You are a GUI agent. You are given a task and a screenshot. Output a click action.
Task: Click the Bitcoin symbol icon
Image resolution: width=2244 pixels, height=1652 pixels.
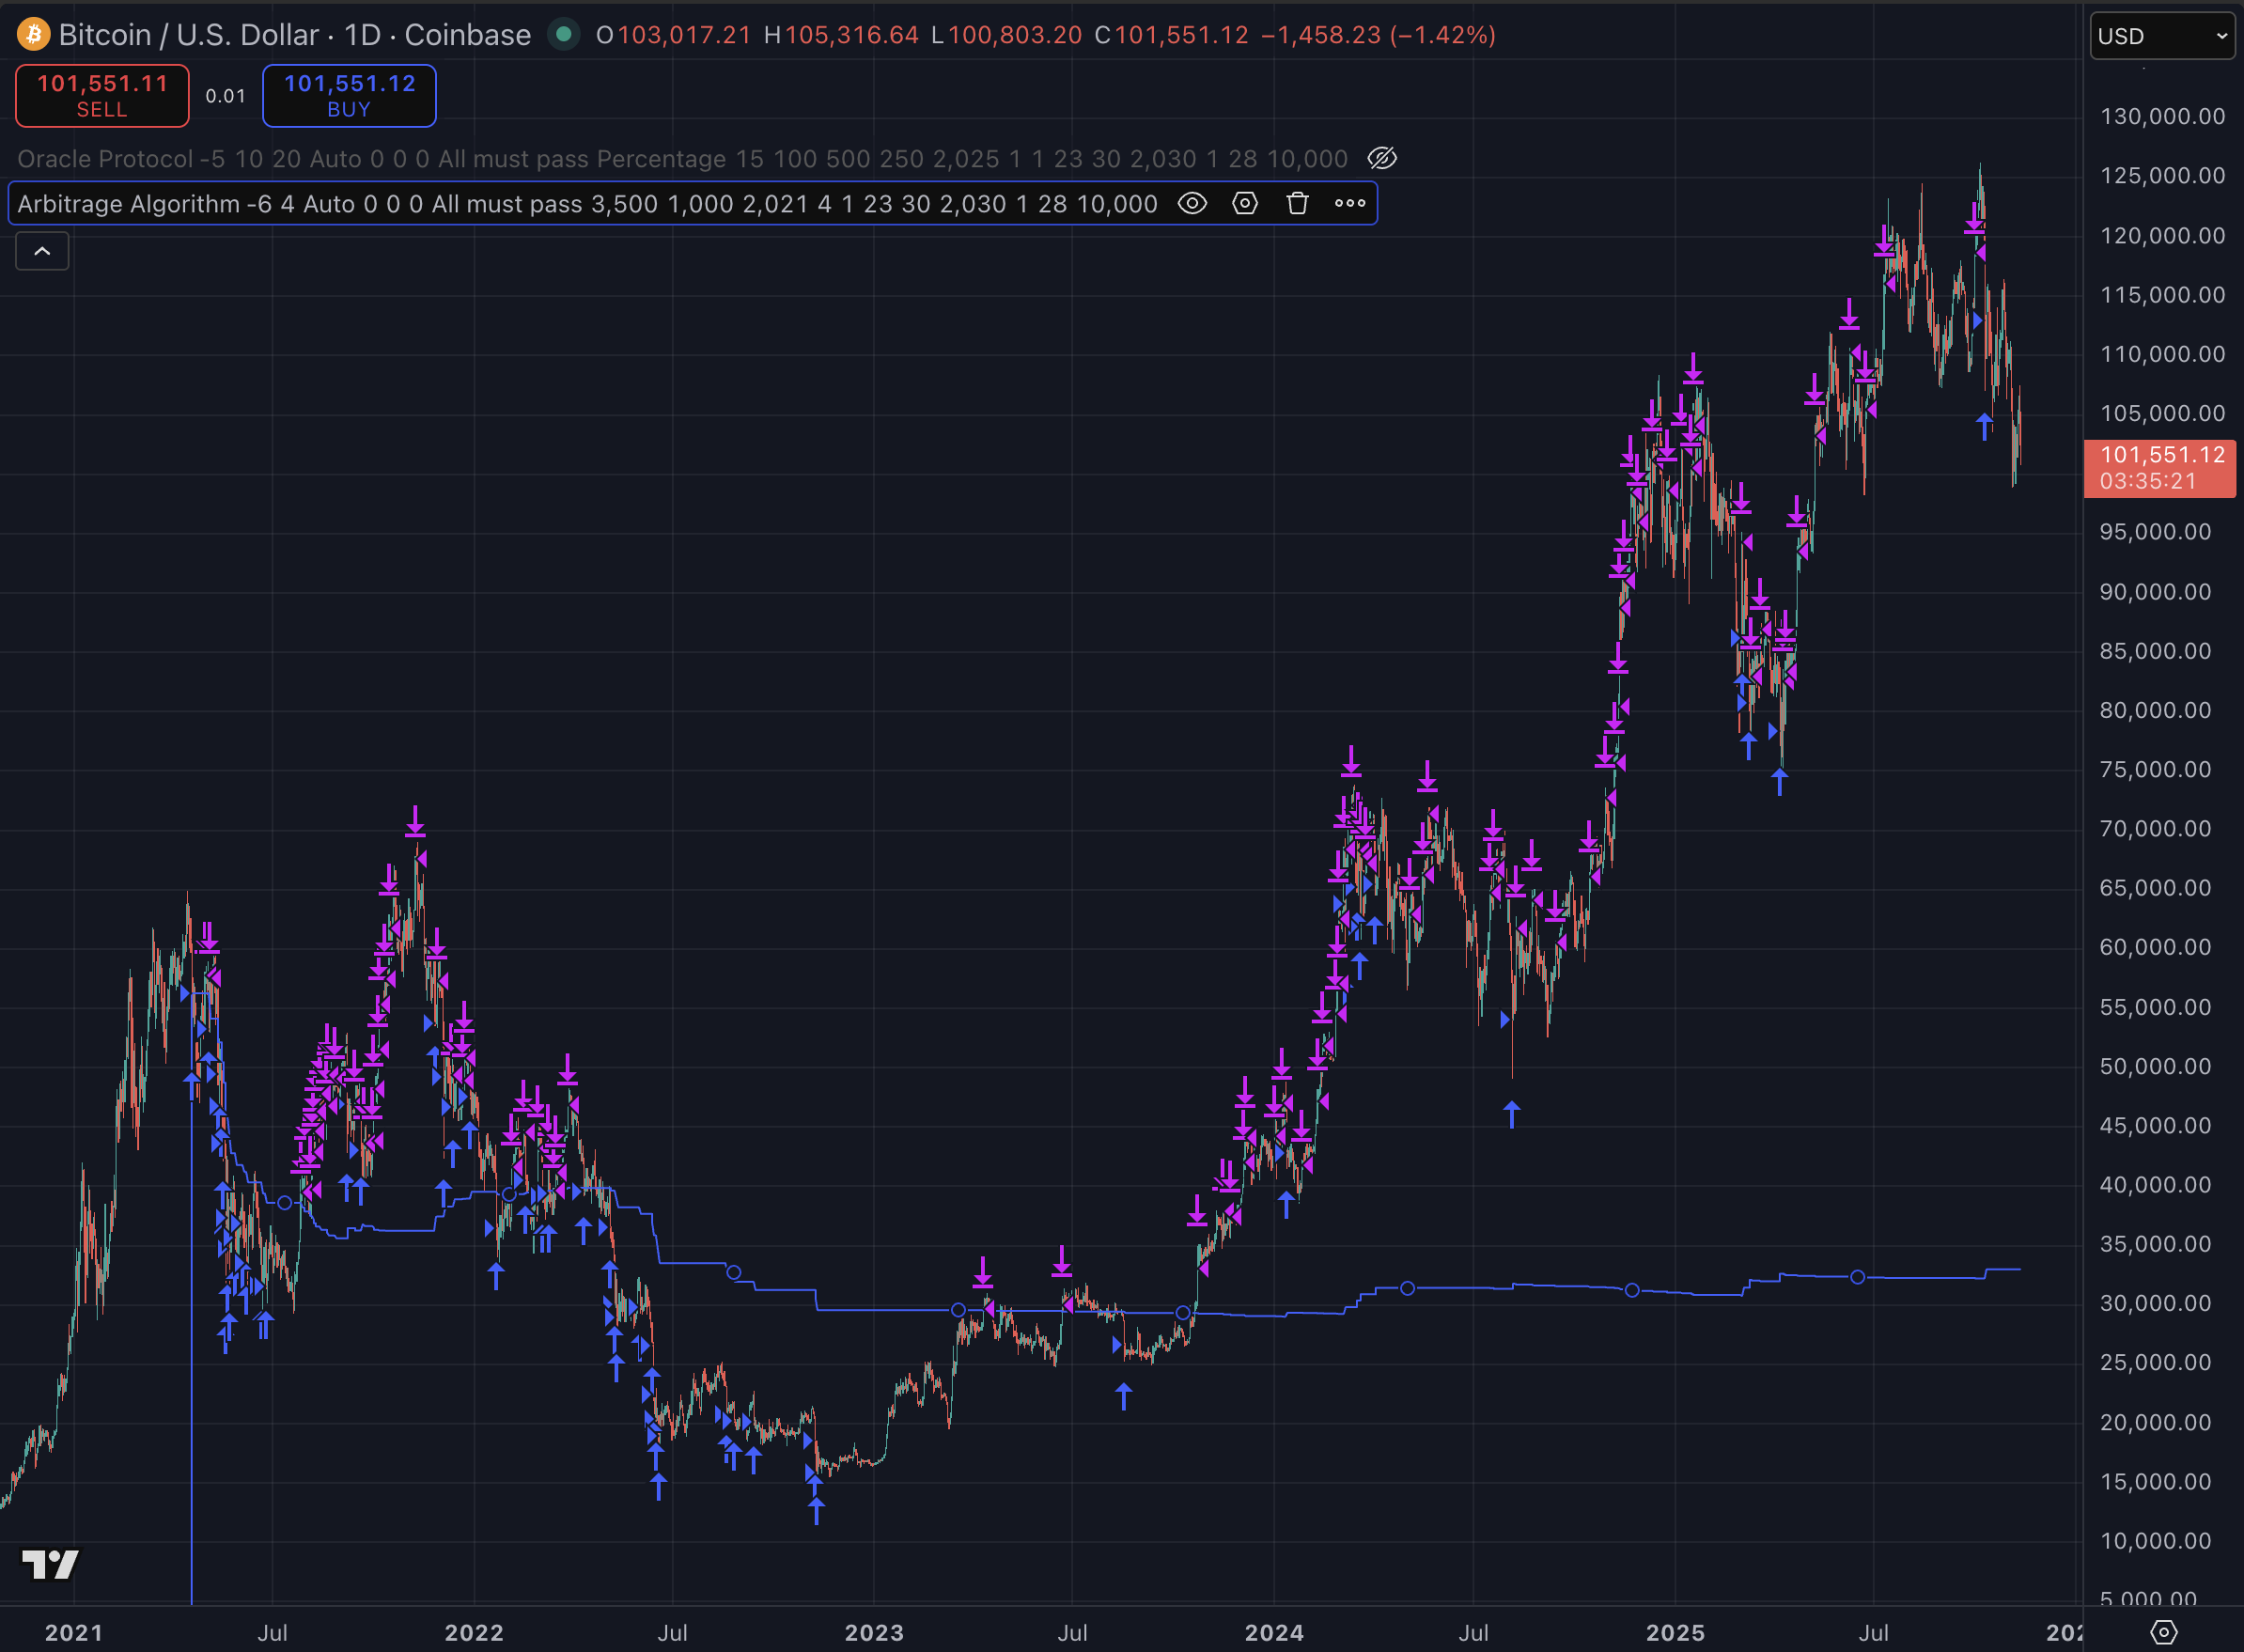33,35
